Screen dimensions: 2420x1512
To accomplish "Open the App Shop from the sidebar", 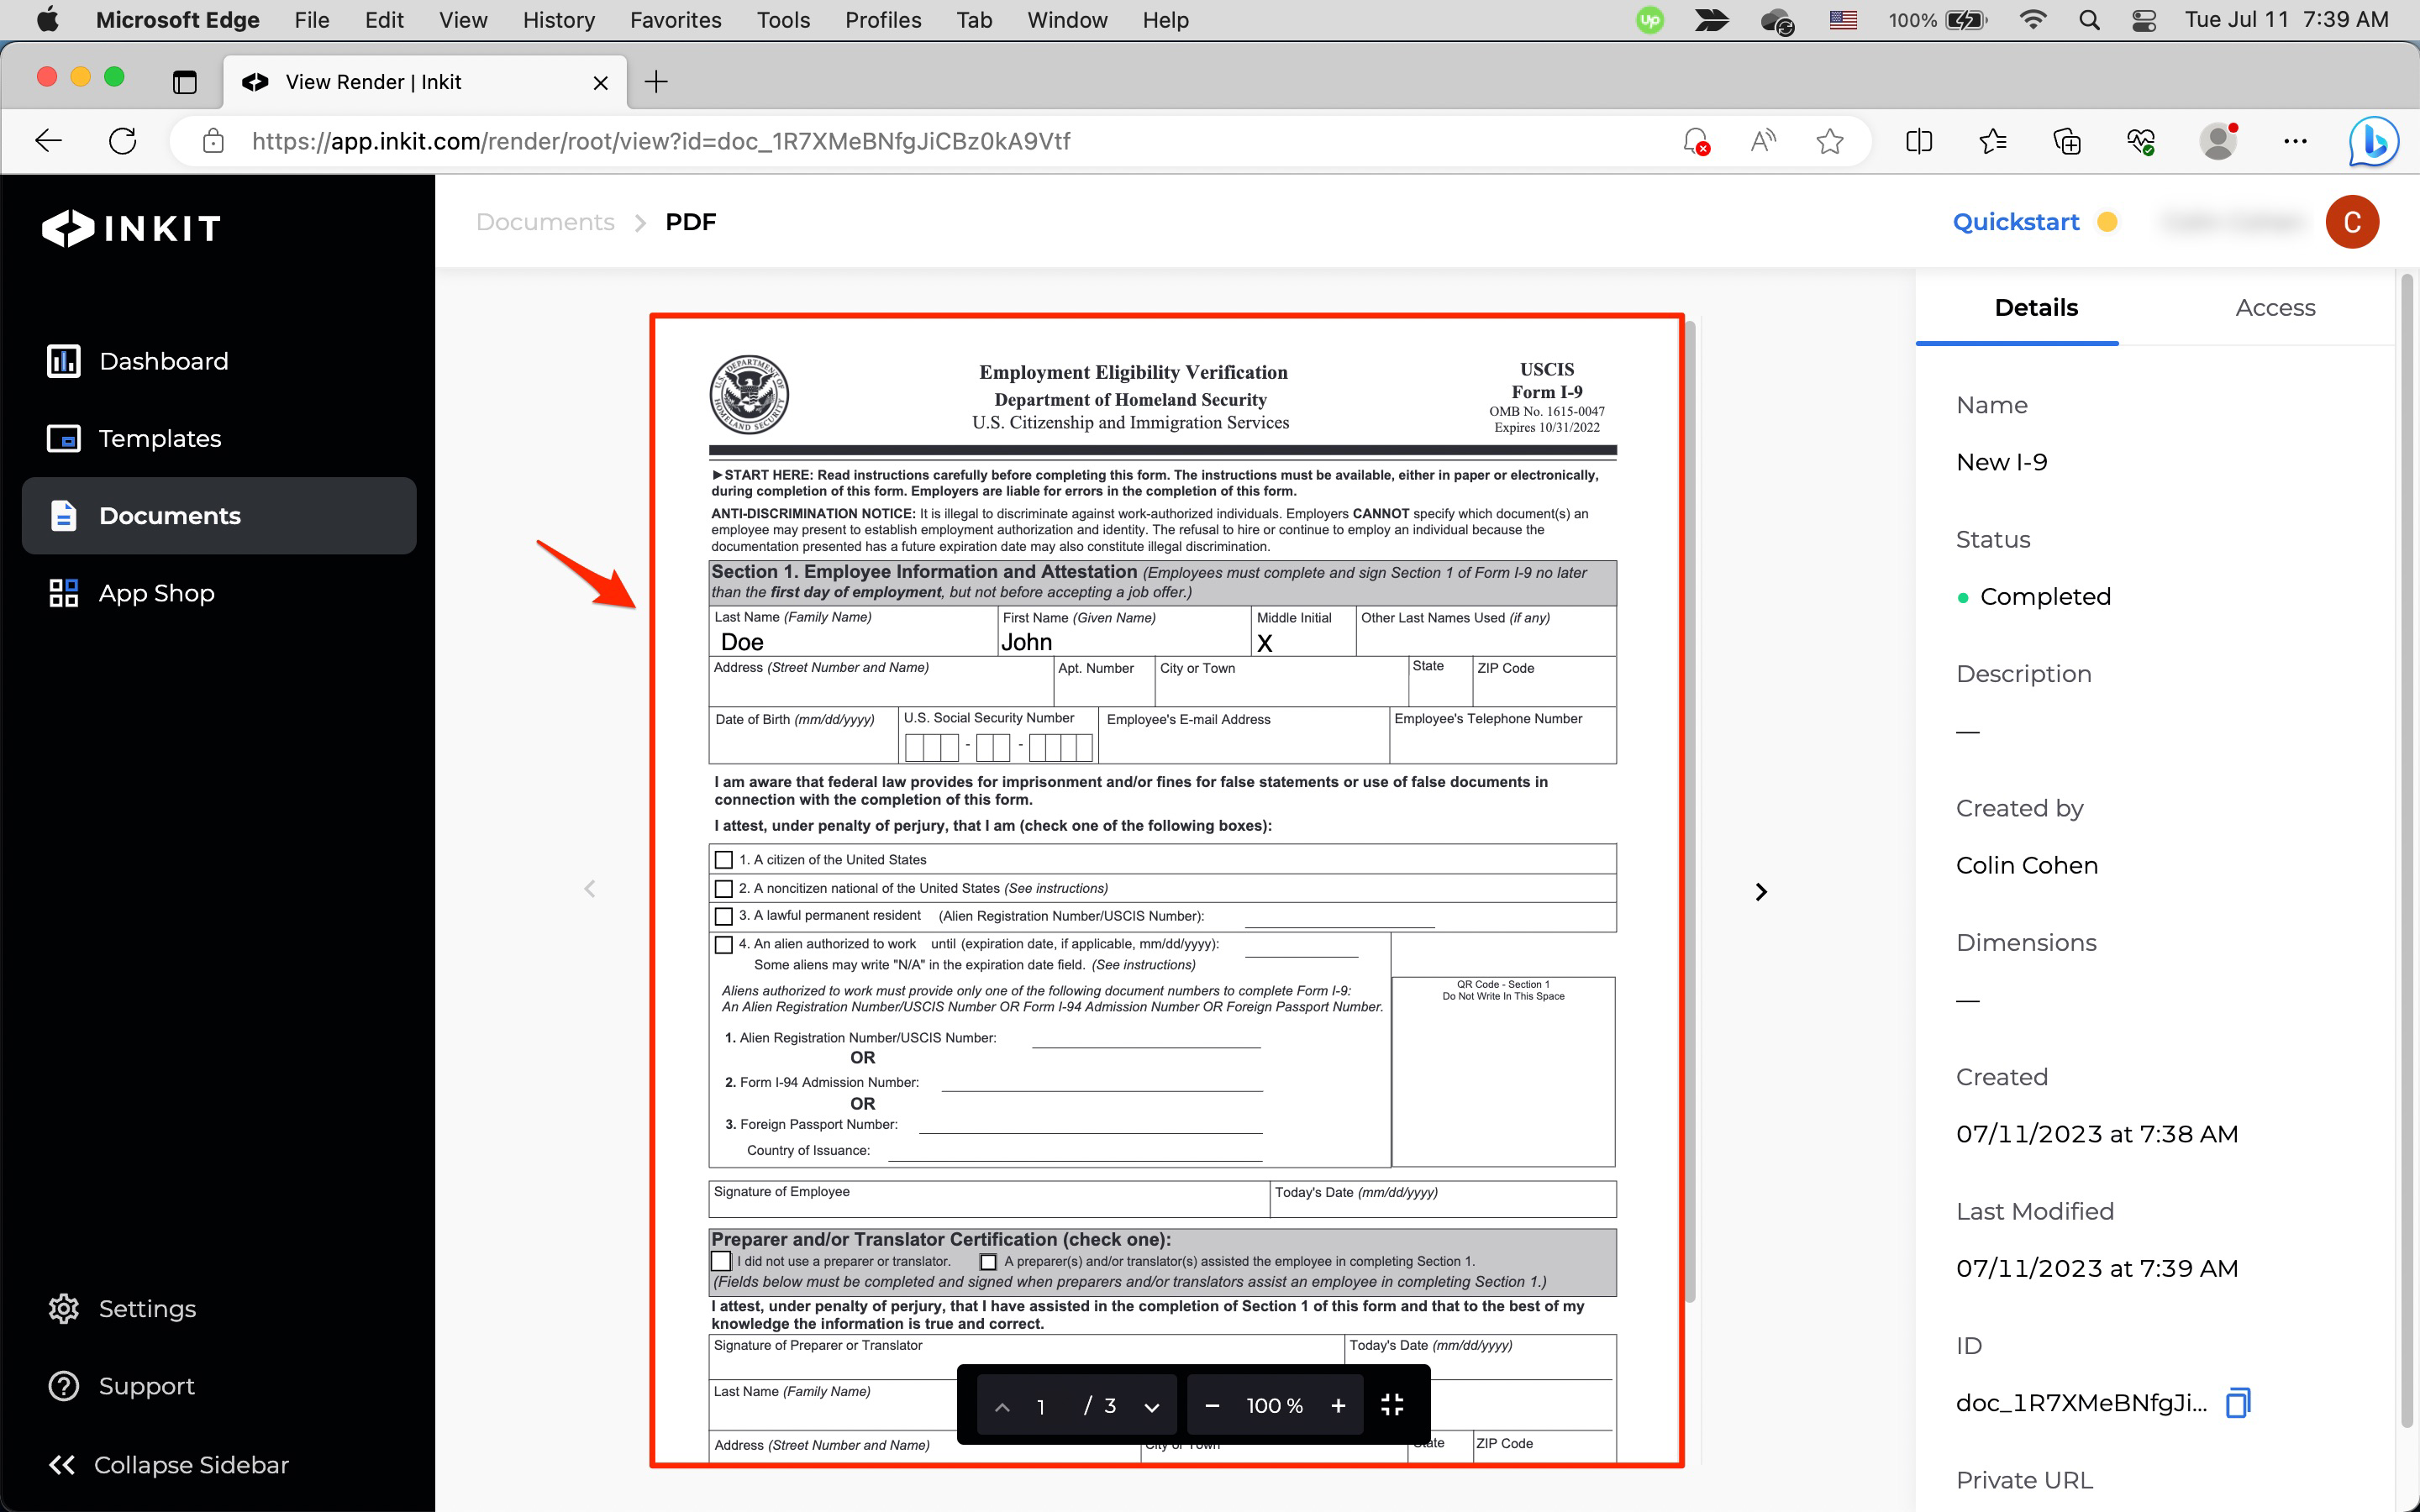I will tap(156, 593).
